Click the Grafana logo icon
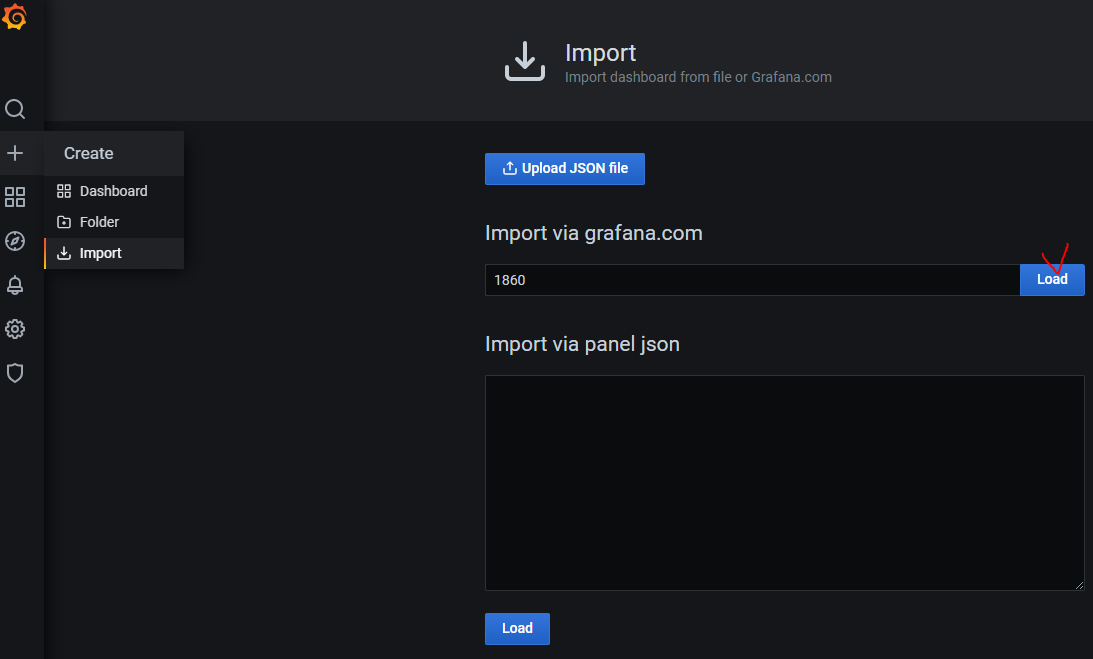Screen dimensions: 1093x659 pyautogui.click(x=15, y=17)
